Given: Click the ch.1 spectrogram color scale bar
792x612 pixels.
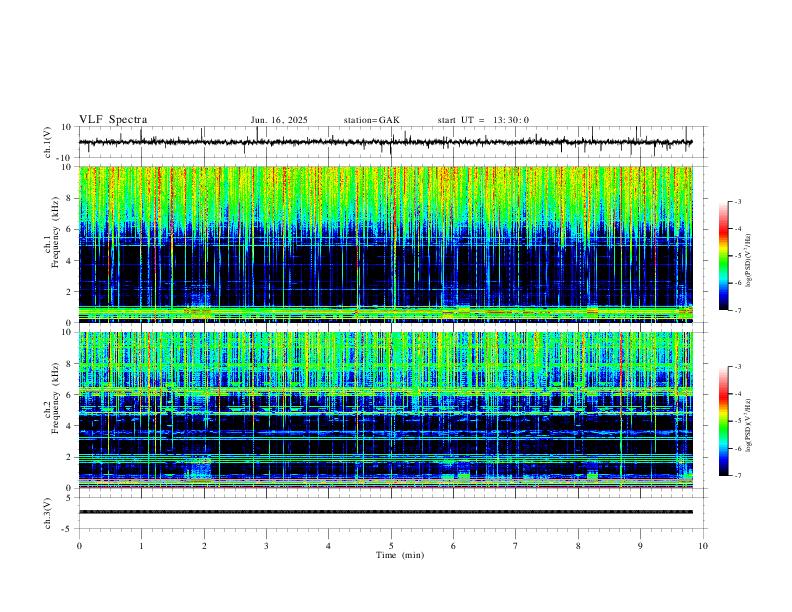Looking at the screenshot, I should 724,256.
